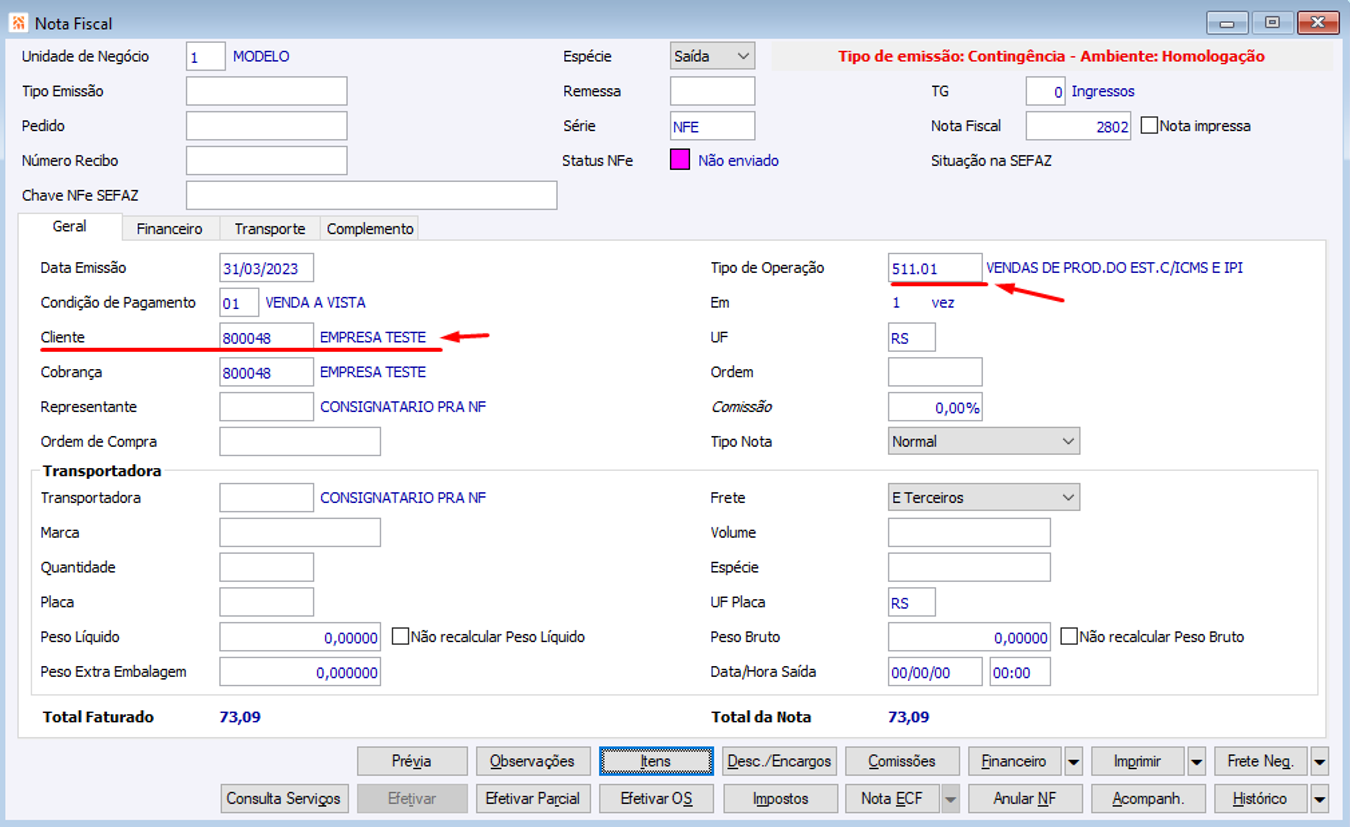The image size is (1350, 827).
Task: Click the Tipo Emissão input field
Action: pyautogui.click(x=267, y=91)
